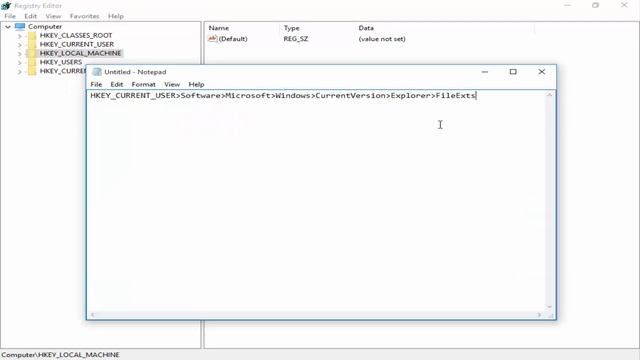Minimize the Notepad window

click(x=485, y=72)
